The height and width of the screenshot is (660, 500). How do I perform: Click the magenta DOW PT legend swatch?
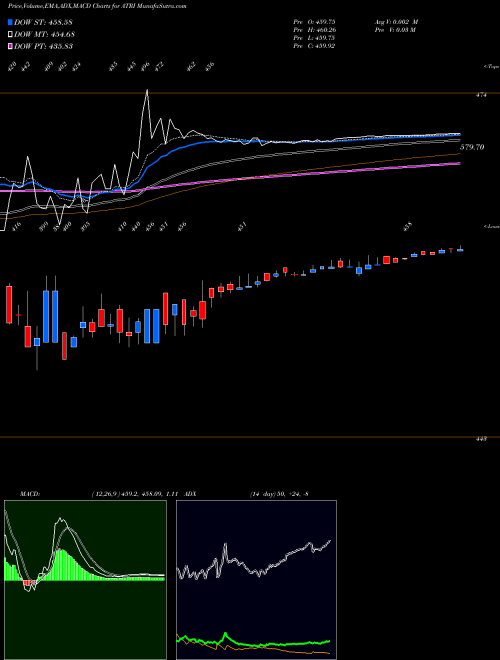[11, 46]
